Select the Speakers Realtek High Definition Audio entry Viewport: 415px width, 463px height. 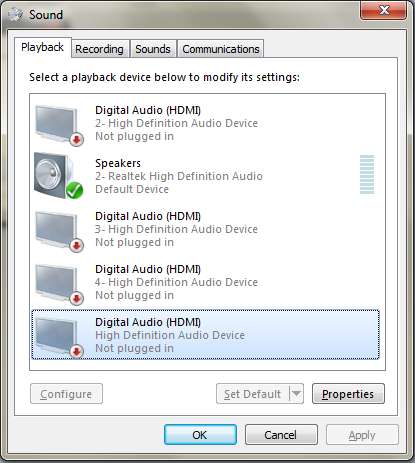[205, 176]
